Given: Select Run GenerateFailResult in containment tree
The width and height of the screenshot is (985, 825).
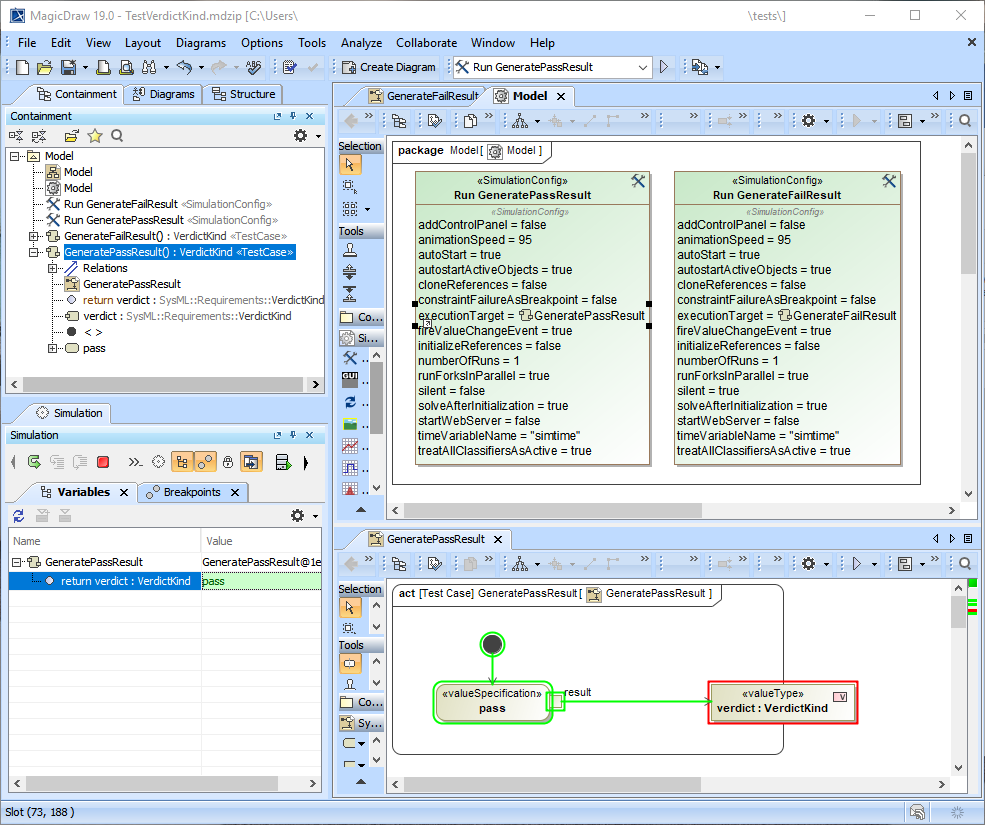Looking at the screenshot, I should tap(120, 204).
